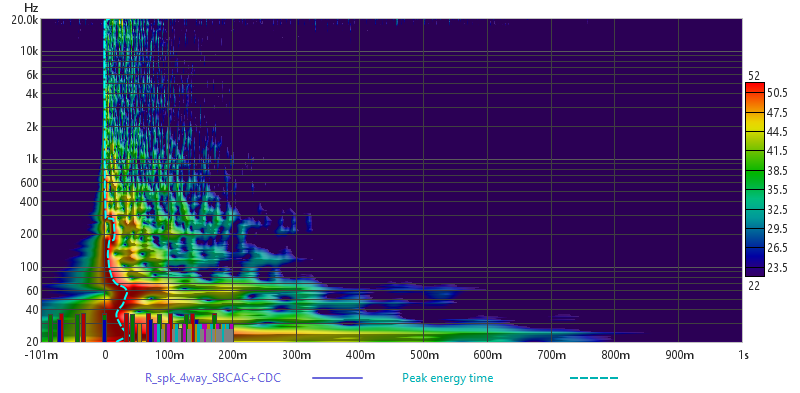
Task: Click the Peak energy time legend label
Action: coord(447,378)
